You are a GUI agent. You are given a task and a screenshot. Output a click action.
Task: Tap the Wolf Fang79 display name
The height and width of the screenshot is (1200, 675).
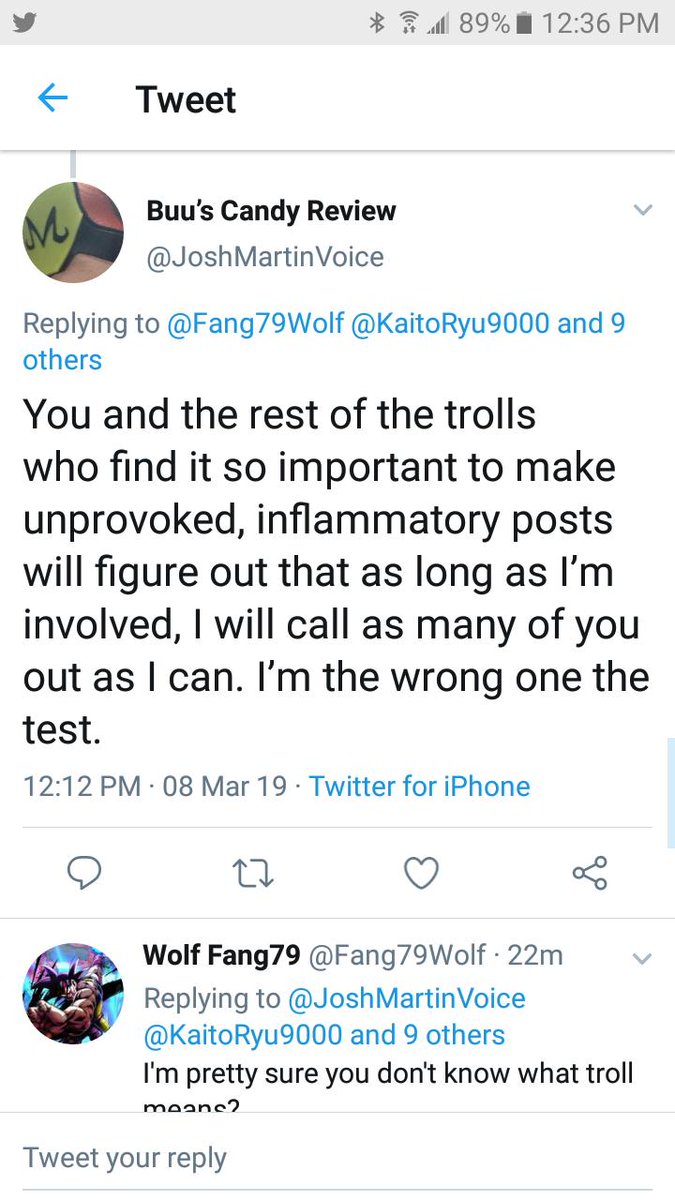222,955
